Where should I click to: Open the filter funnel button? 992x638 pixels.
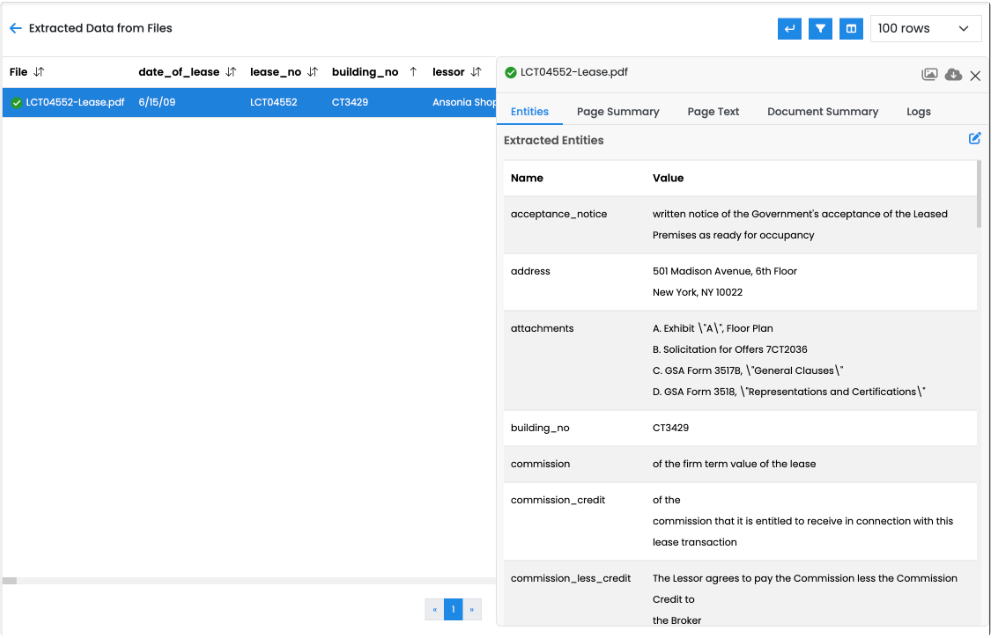coord(820,28)
